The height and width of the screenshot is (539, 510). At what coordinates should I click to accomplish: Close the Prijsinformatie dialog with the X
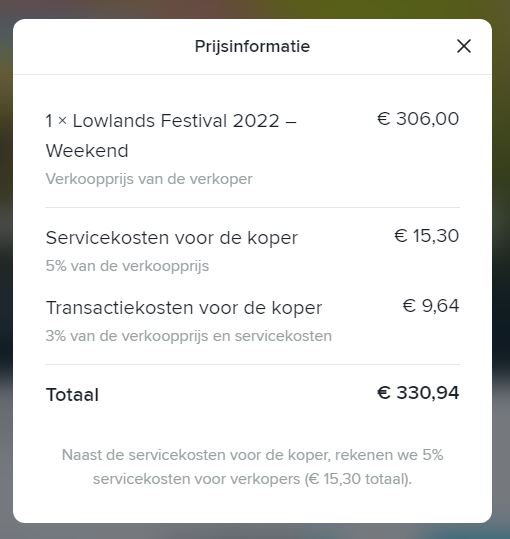(464, 46)
